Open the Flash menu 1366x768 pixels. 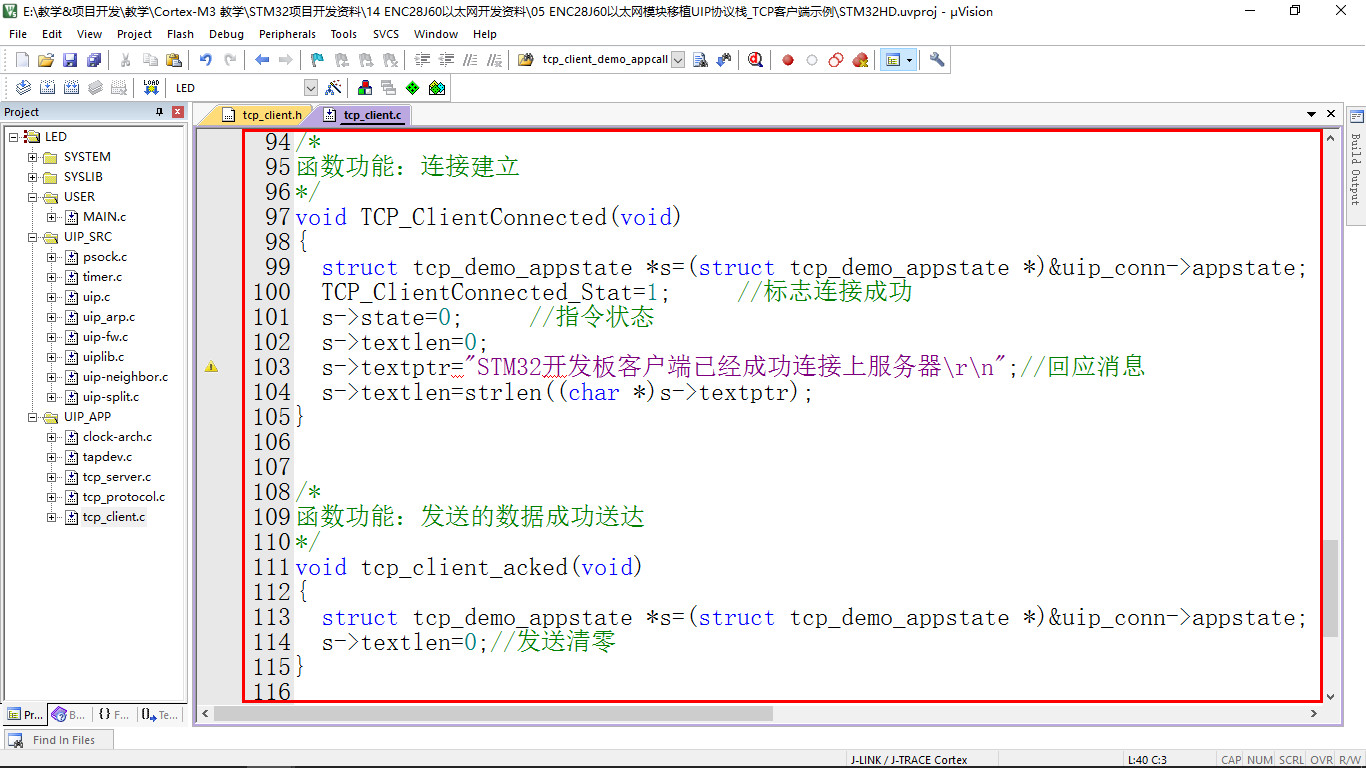180,34
